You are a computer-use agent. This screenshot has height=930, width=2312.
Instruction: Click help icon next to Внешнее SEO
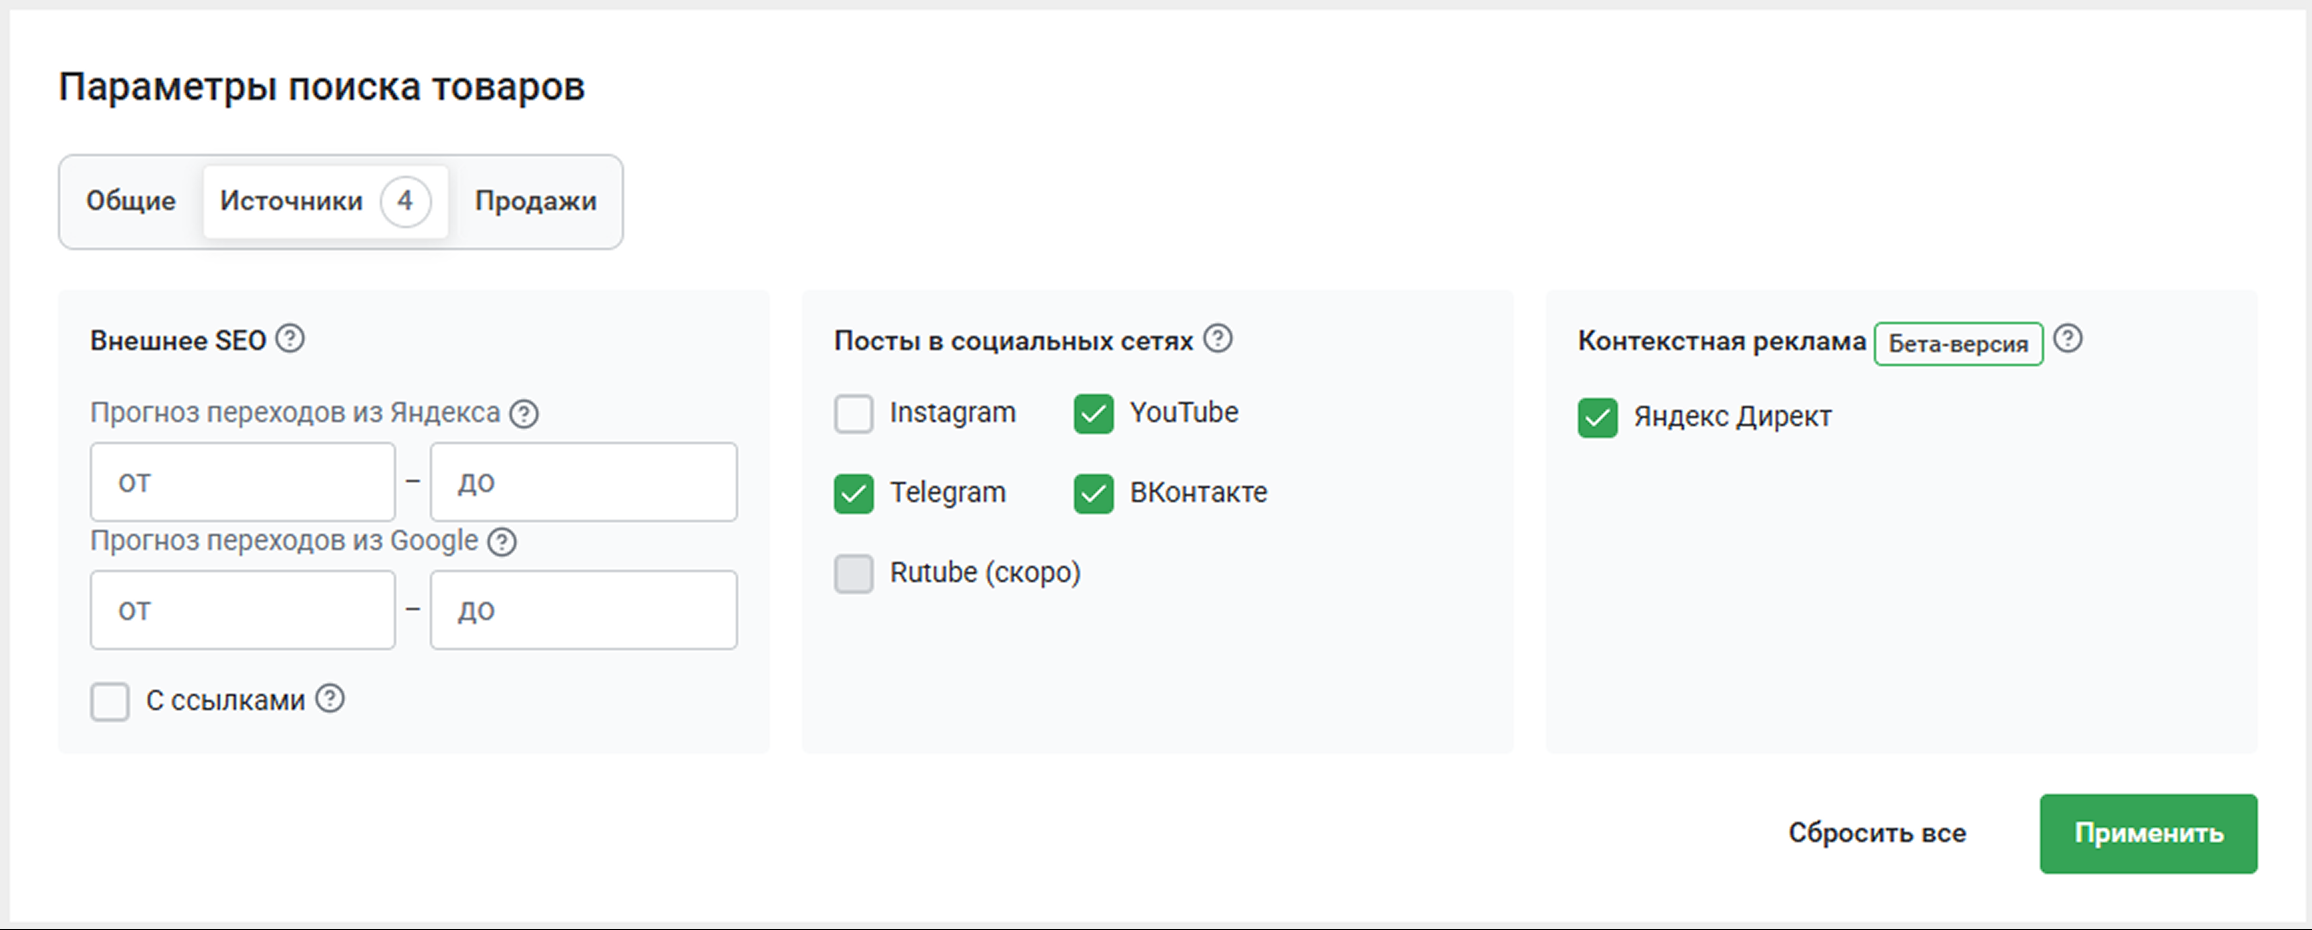point(290,339)
